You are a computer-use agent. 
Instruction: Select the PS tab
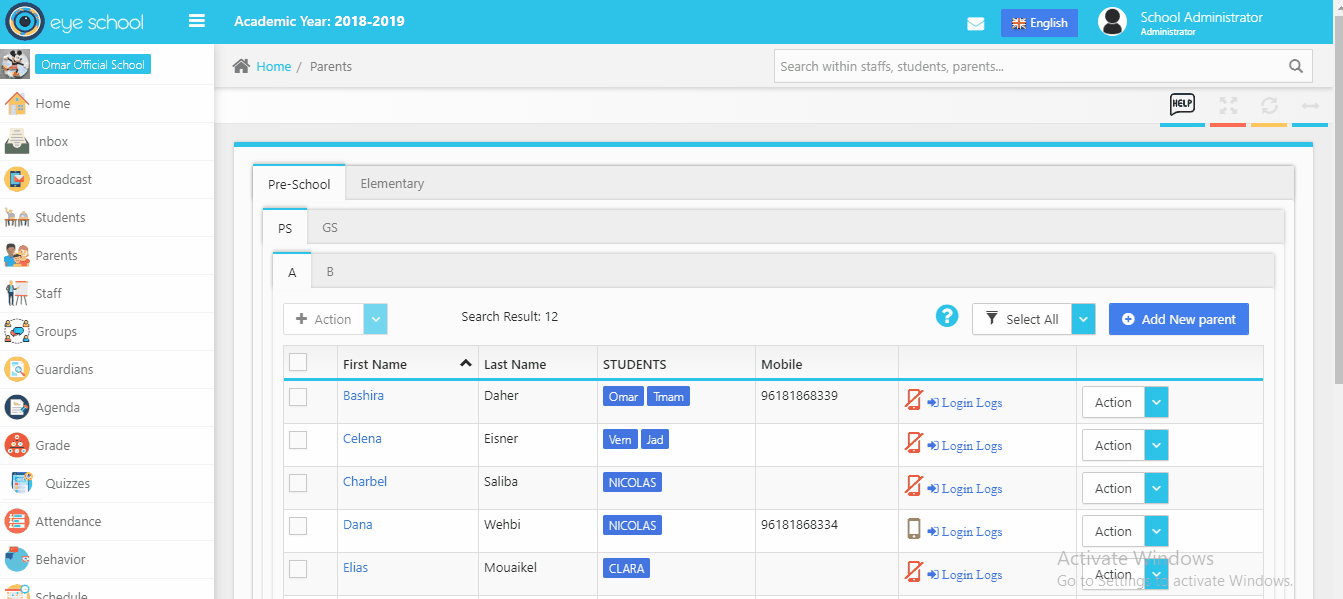point(285,228)
